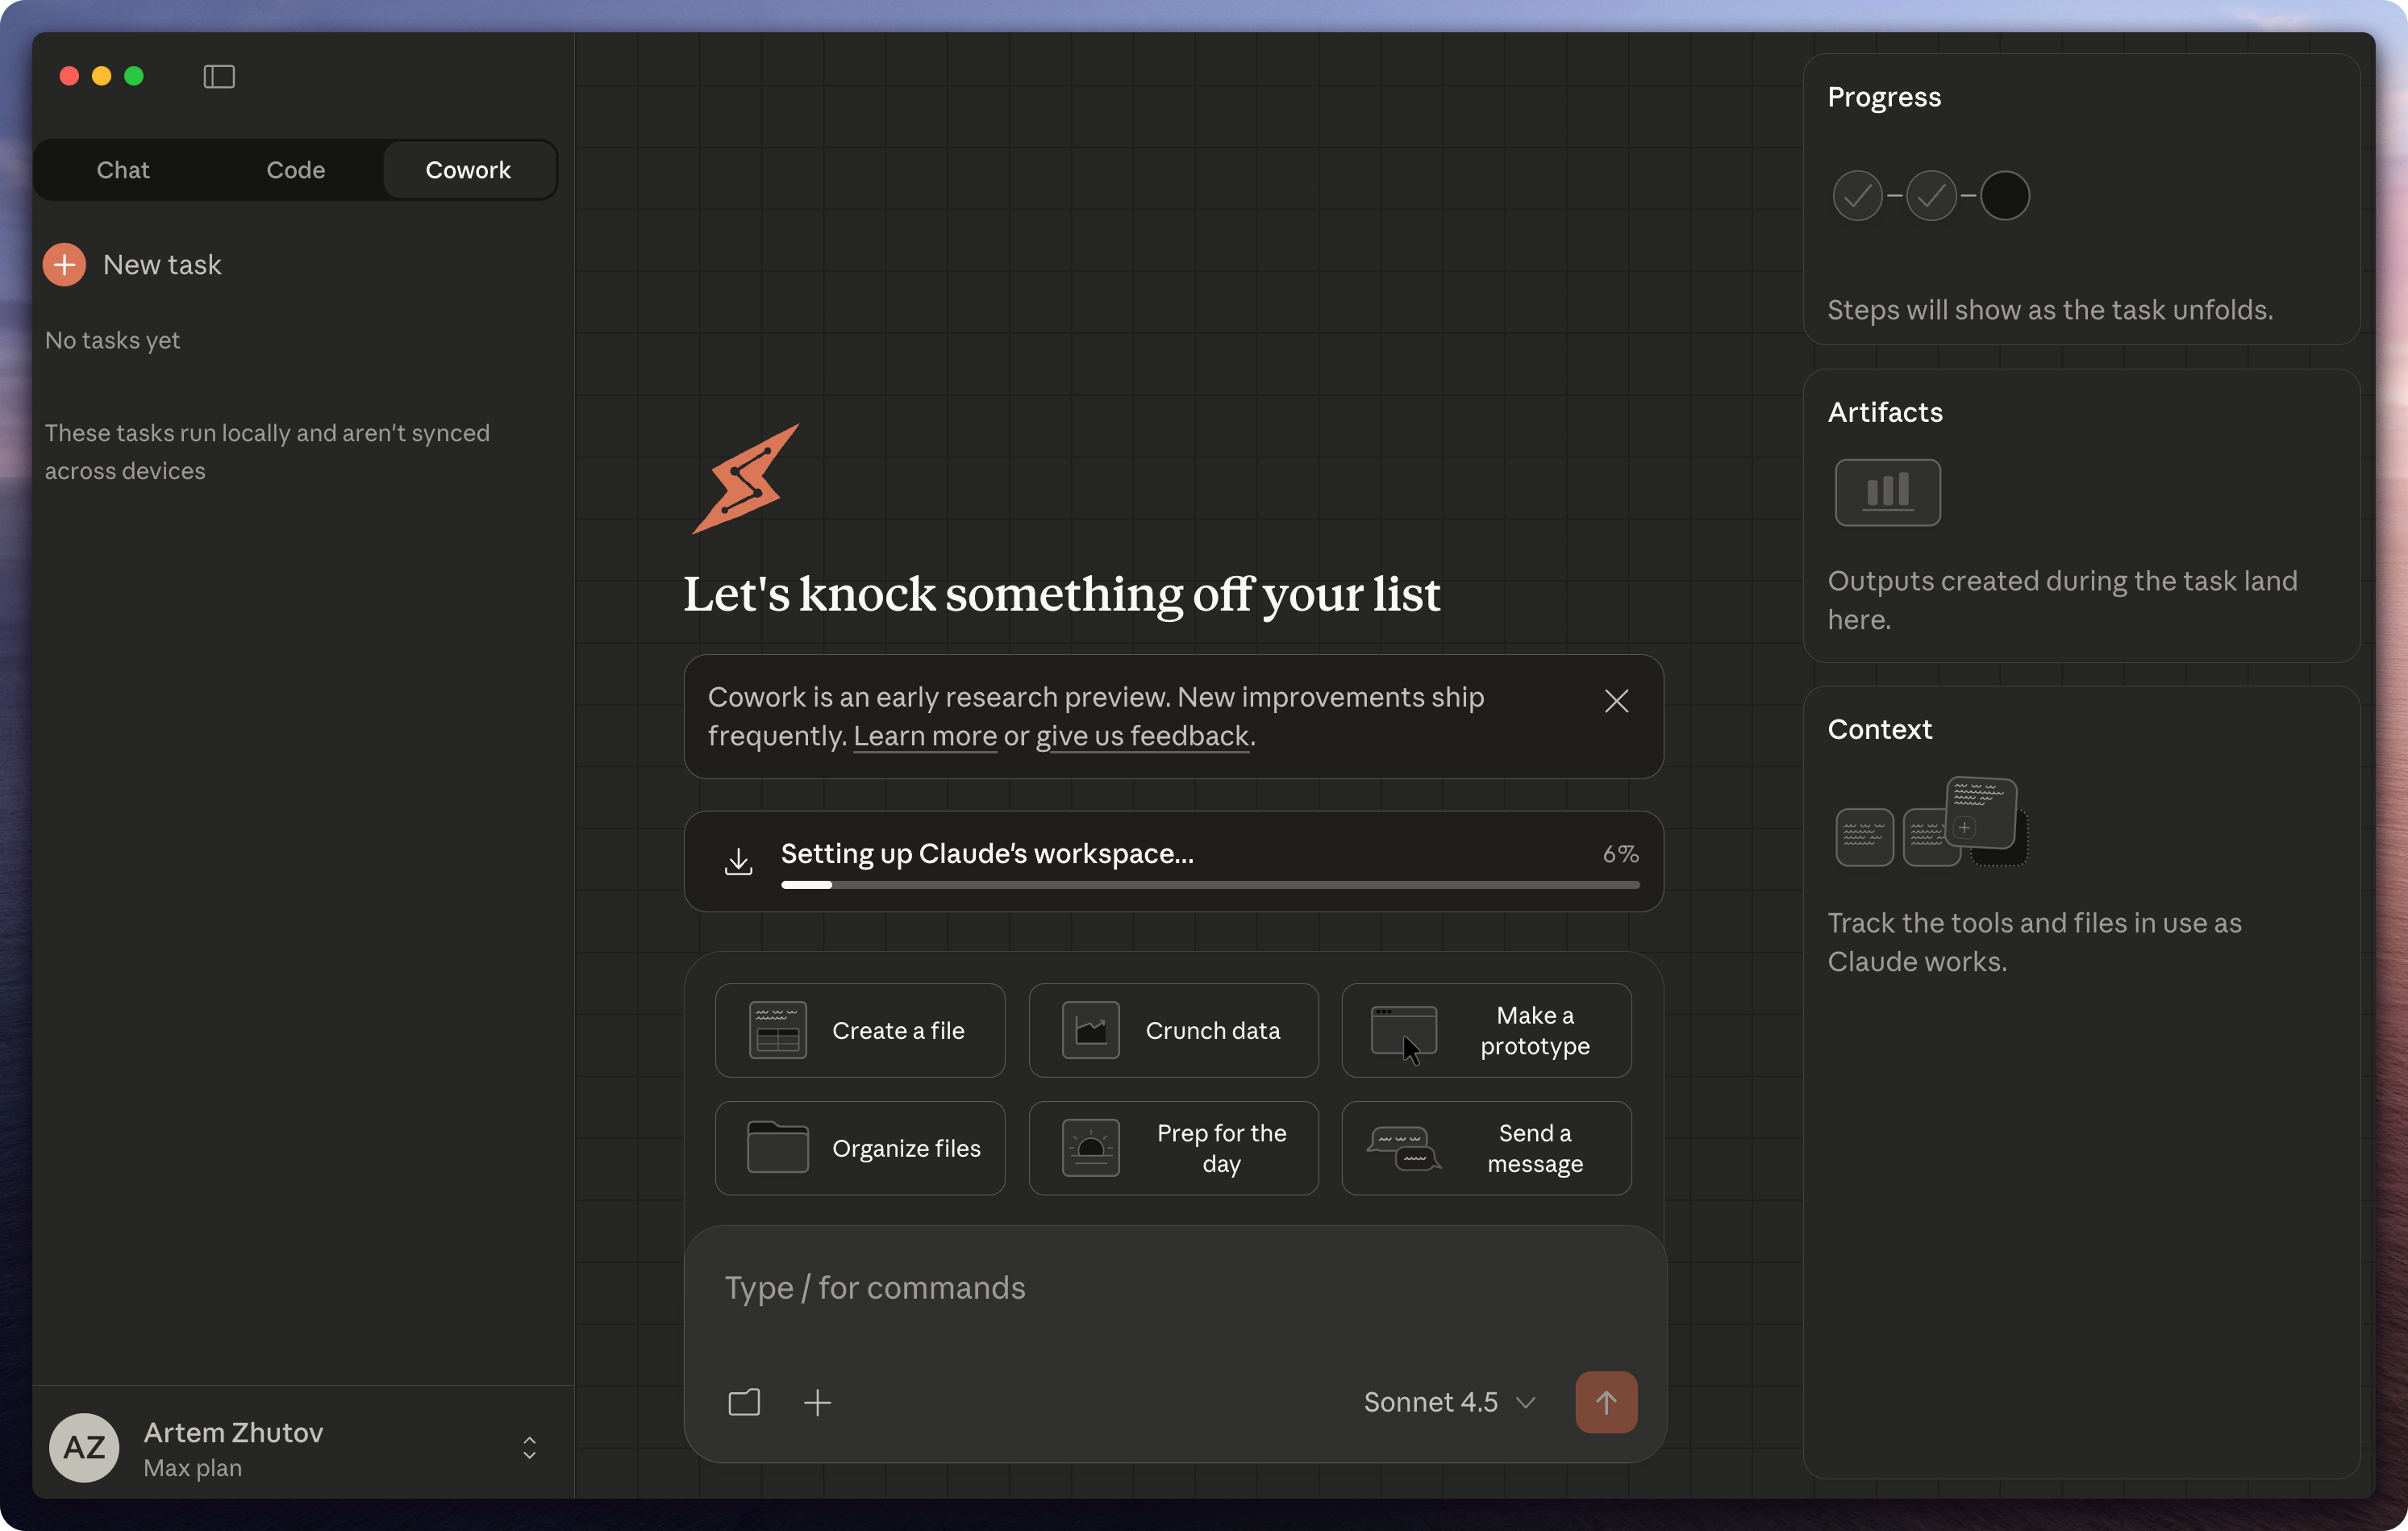Click the folder icon in the input box
Viewport: 2408px width, 1531px height.
pyautogui.click(x=744, y=1402)
